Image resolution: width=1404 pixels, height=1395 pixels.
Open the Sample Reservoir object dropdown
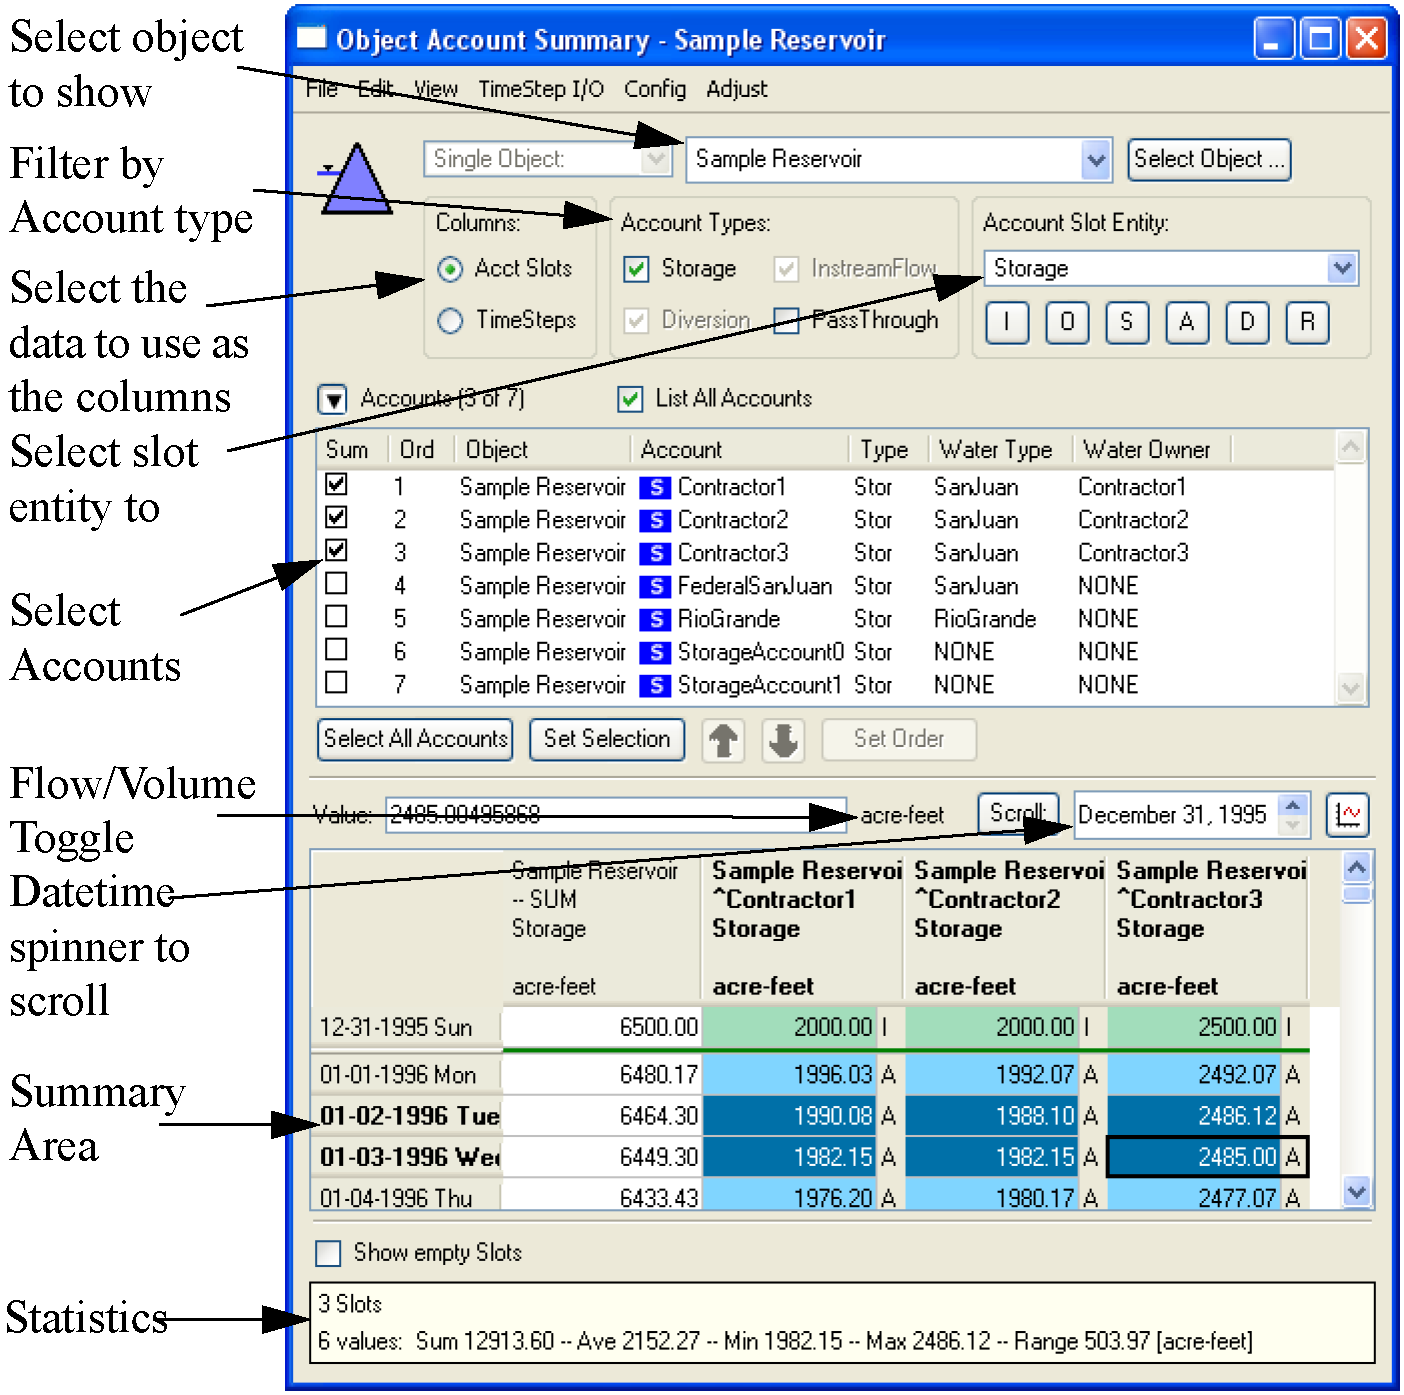[x=1096, y=160]
